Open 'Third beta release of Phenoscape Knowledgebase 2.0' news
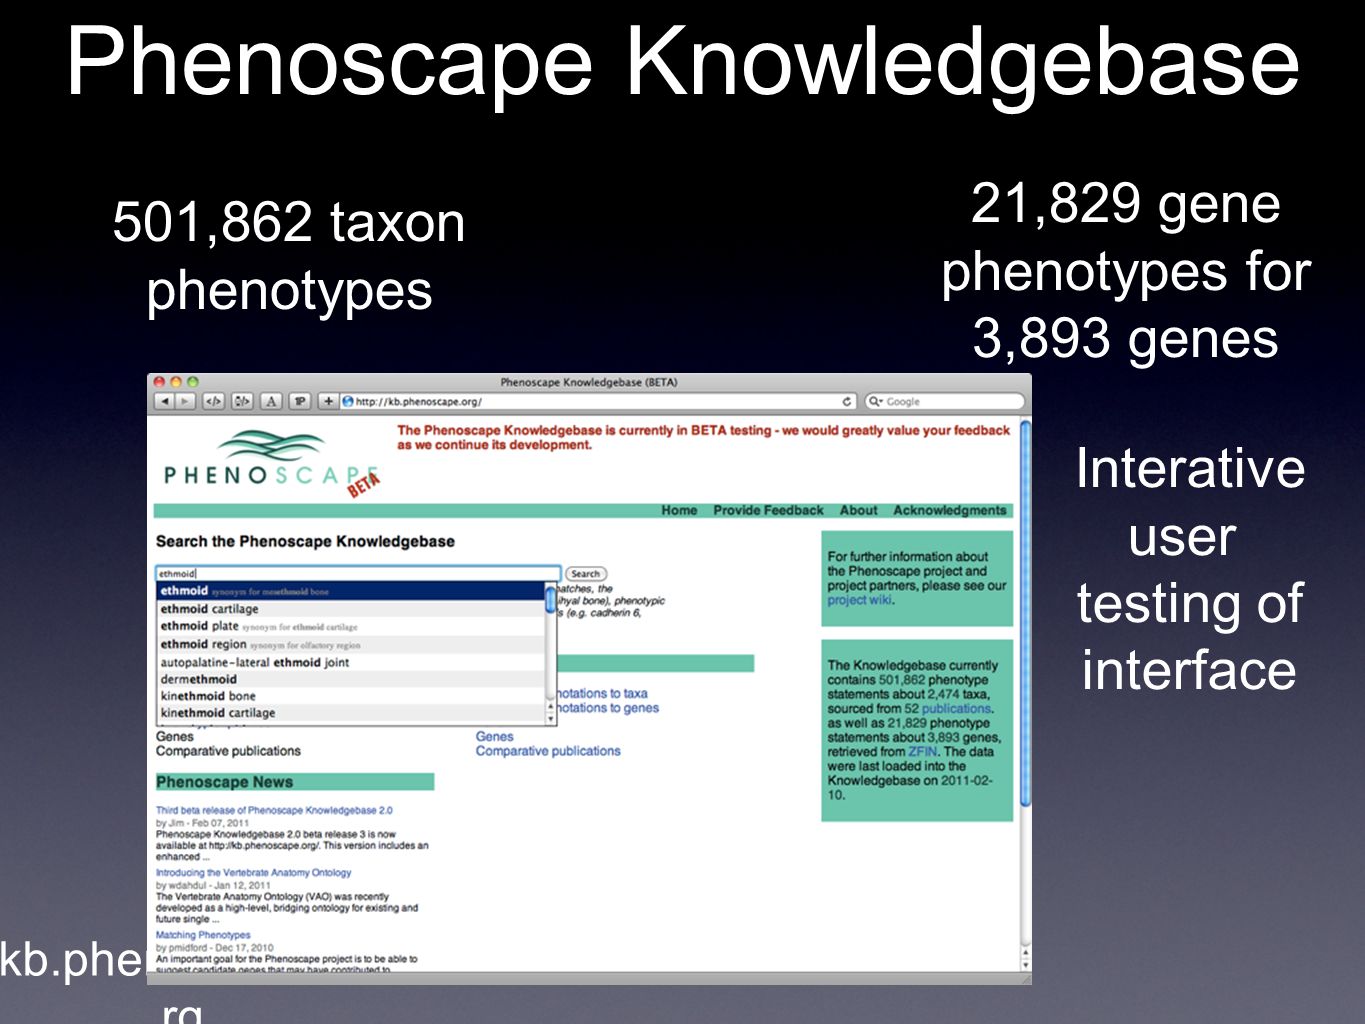This screenshot has width=1365, height=1024. pyautogui.click(x=274, y=810)
